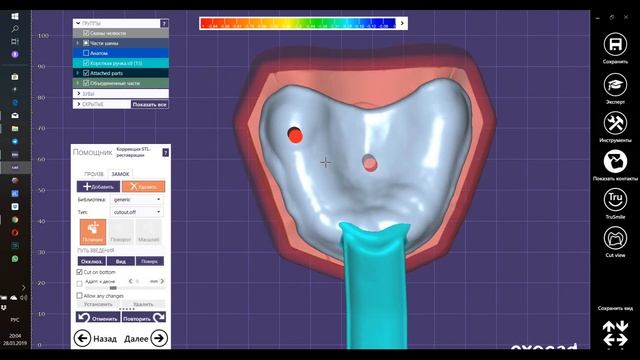Check the Allow any changes checkbox
Viewport: 640px width, 360px height.
[x=79, y=296]
